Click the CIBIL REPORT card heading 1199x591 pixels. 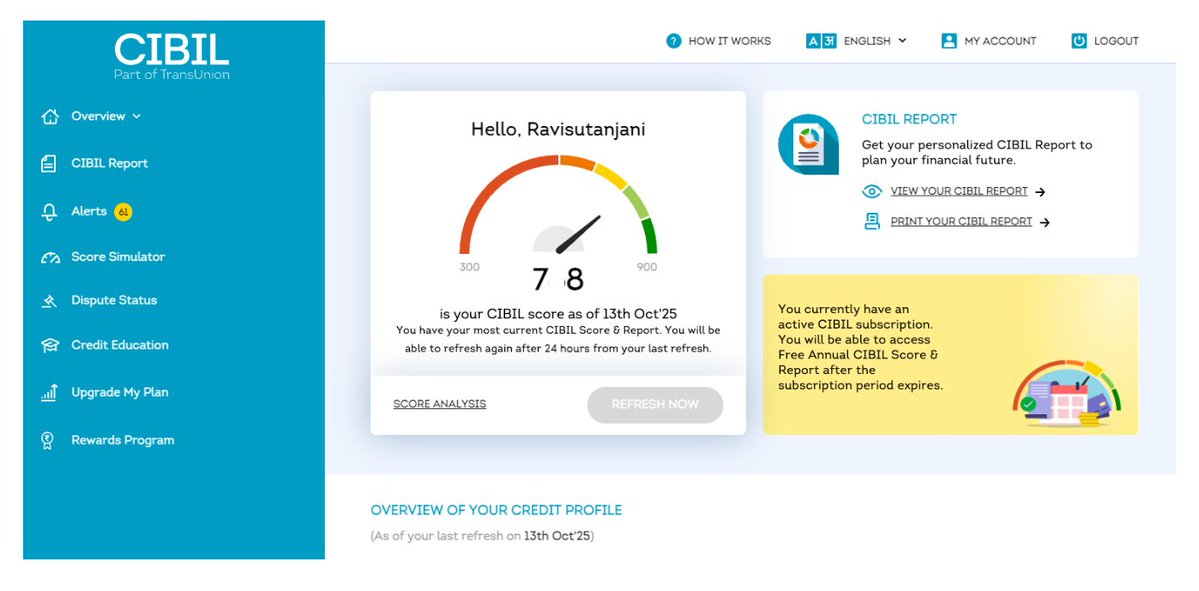909,120
